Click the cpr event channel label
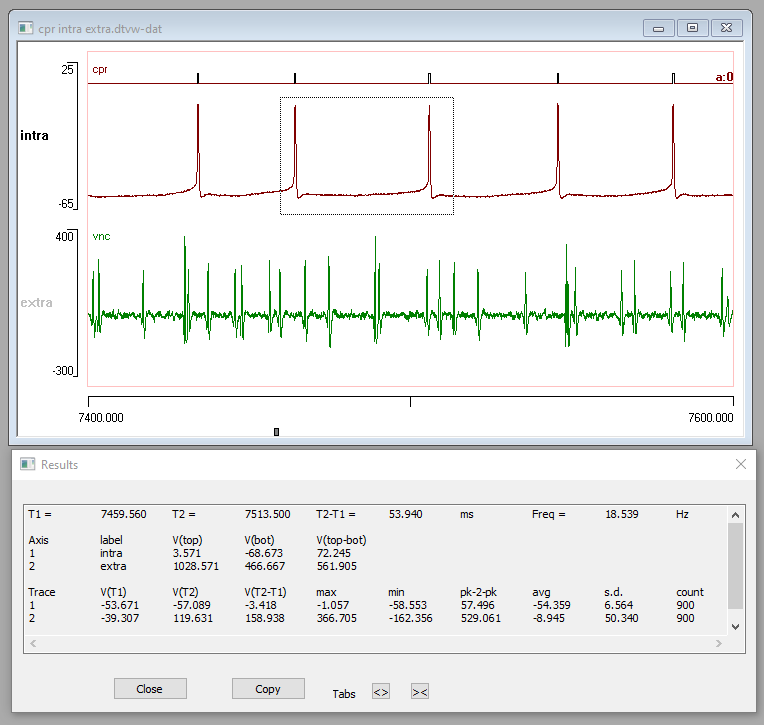The image size is (764, 725). click(x=100, y=70)
